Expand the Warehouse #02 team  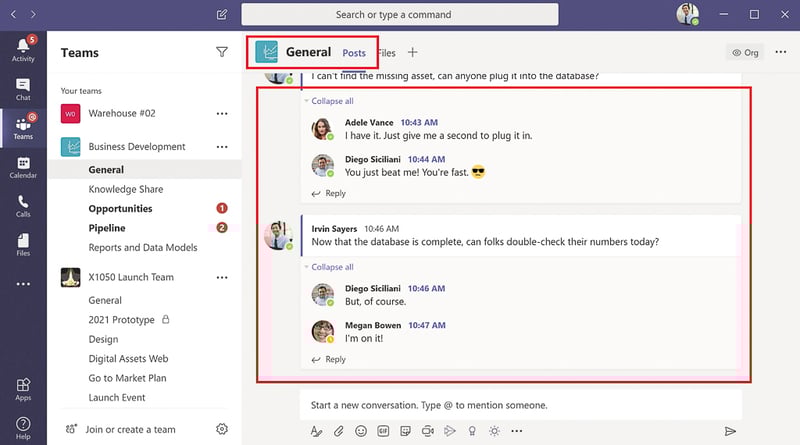point(121,113)
